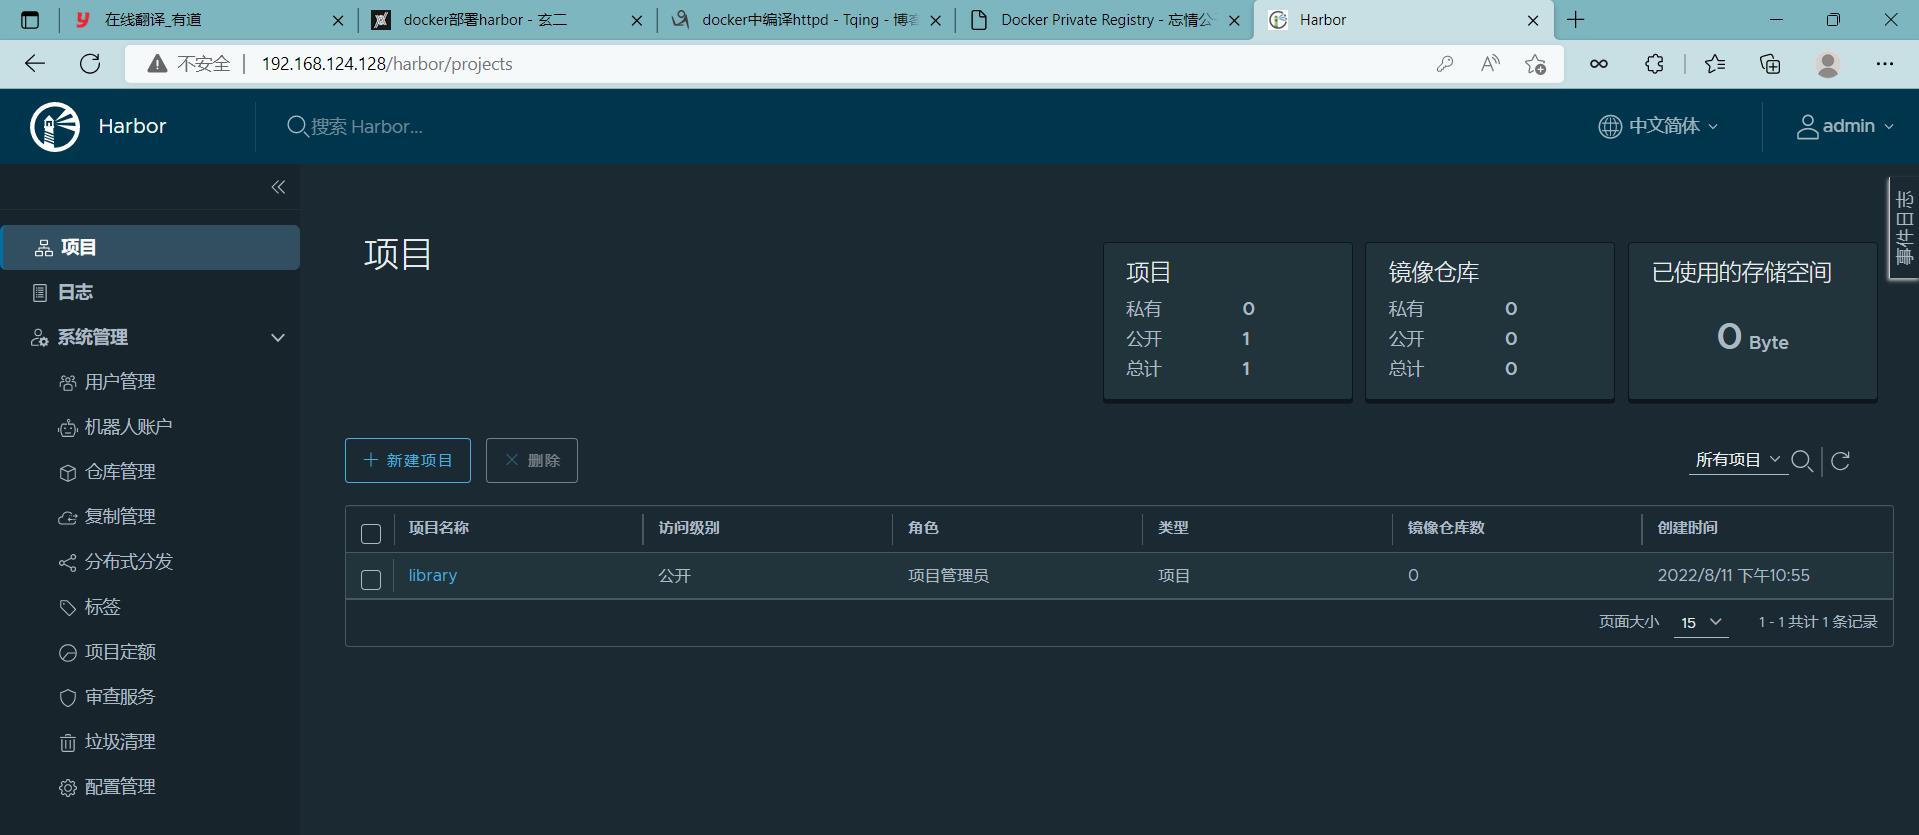
Task: Collapse the left sidebar with double-chevron icon
Action: point(278,187)
